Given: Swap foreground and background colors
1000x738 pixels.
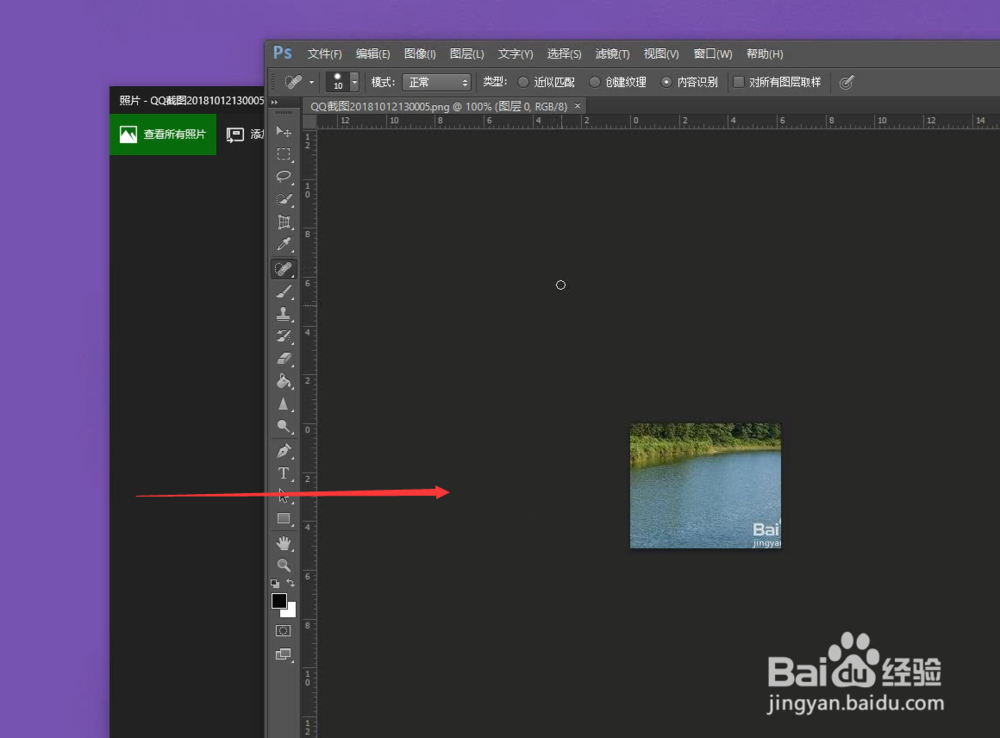Looking at the screenshot, I should [x=291, y=583].
